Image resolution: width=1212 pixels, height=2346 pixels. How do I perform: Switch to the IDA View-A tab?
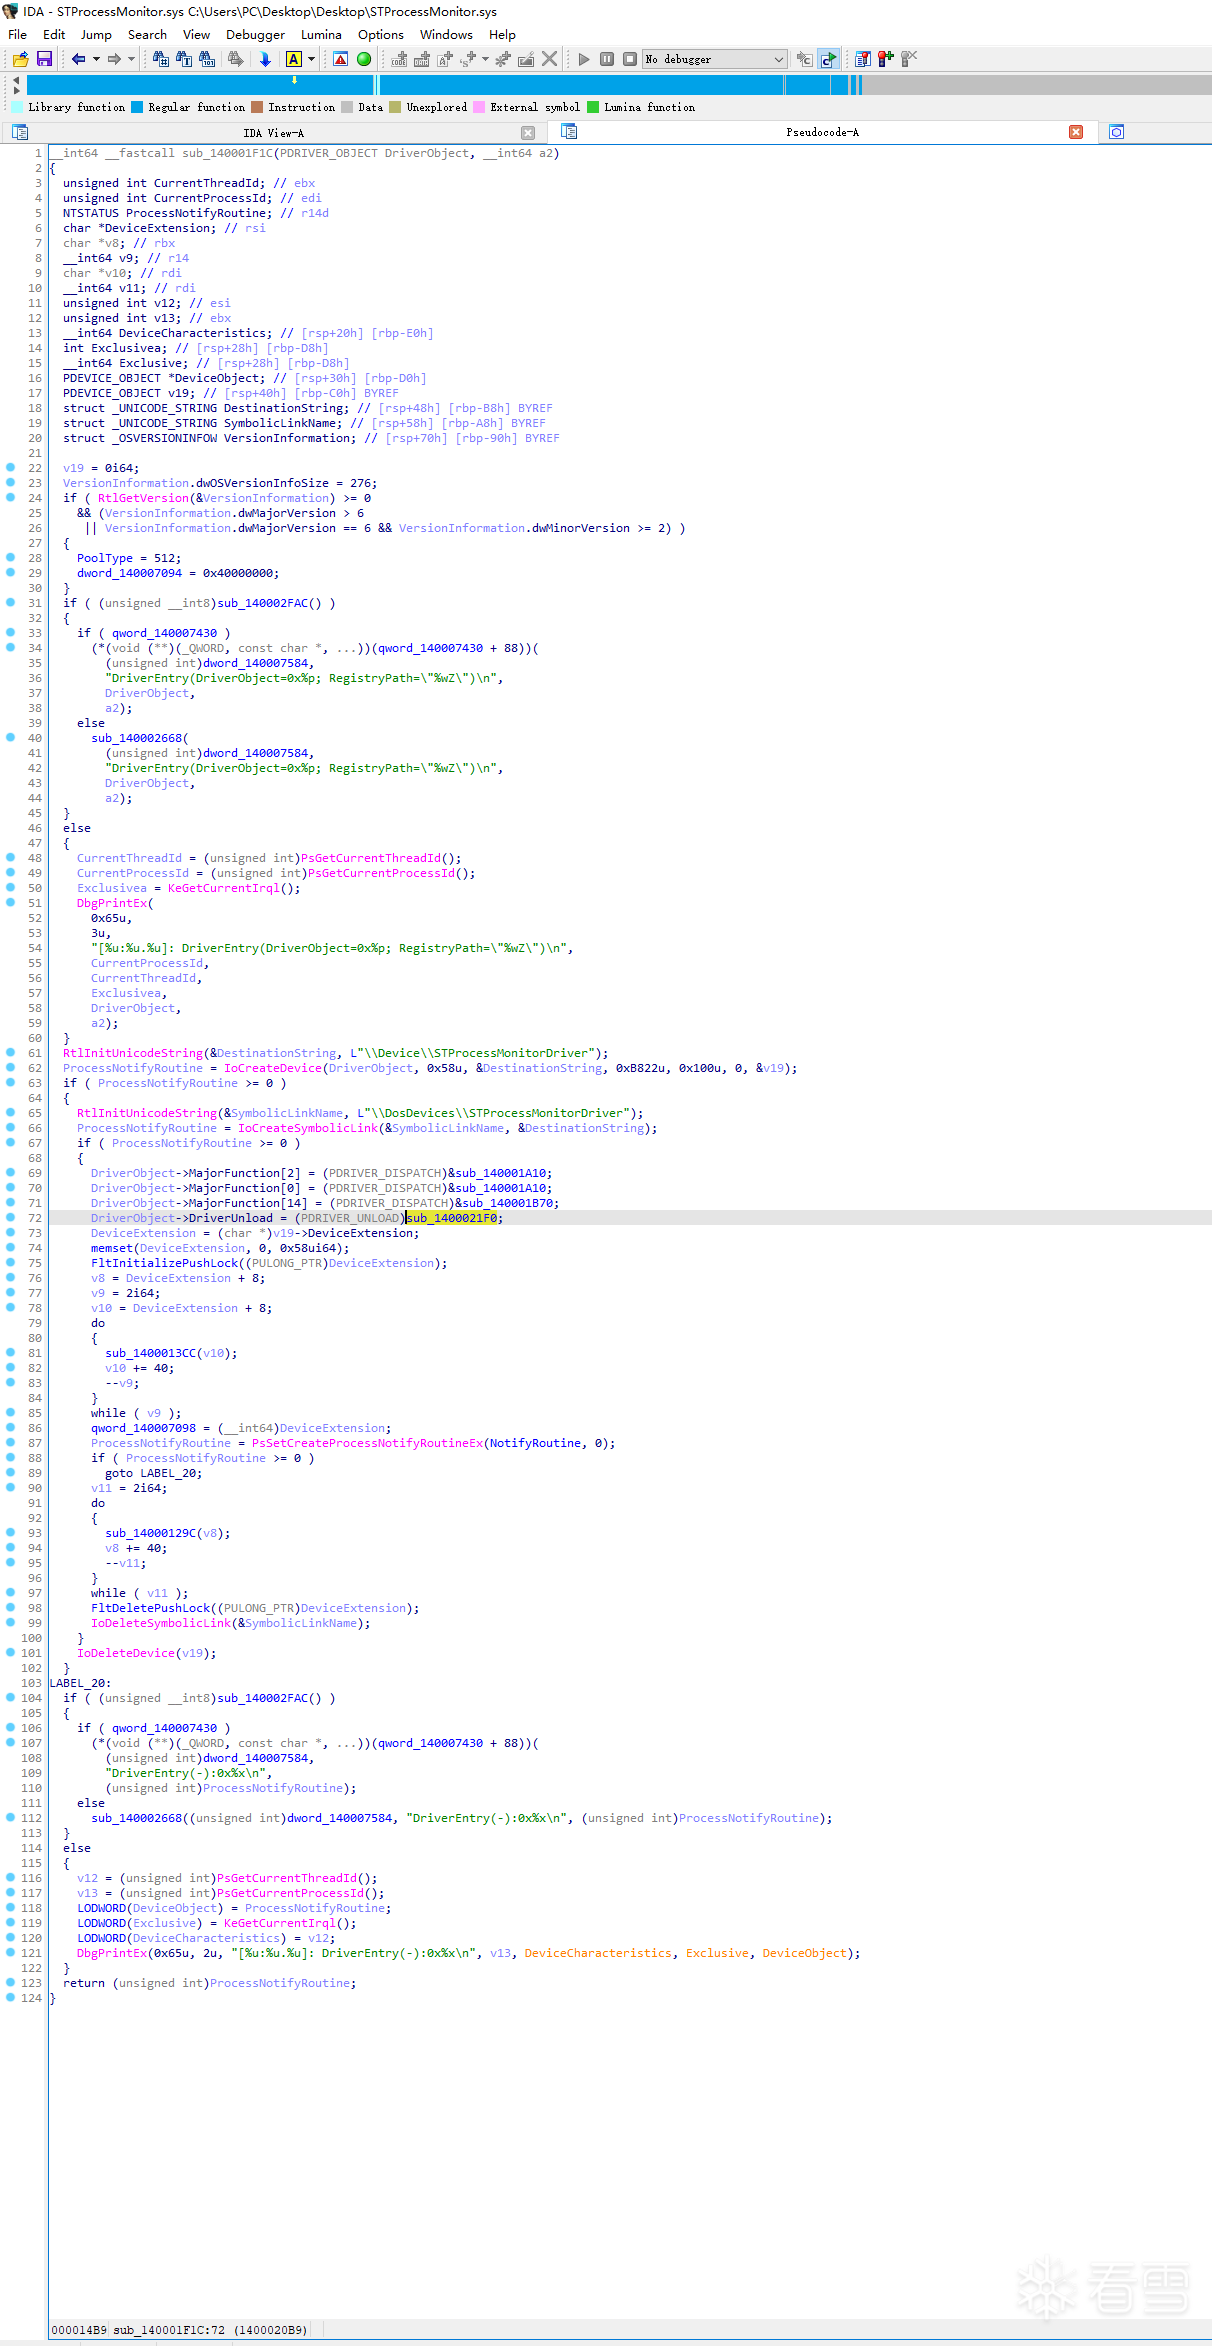click(273, 133)
